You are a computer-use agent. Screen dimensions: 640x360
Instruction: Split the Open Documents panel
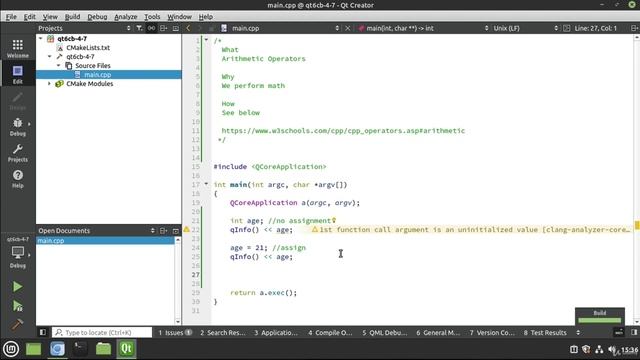(x=164, y=231)
